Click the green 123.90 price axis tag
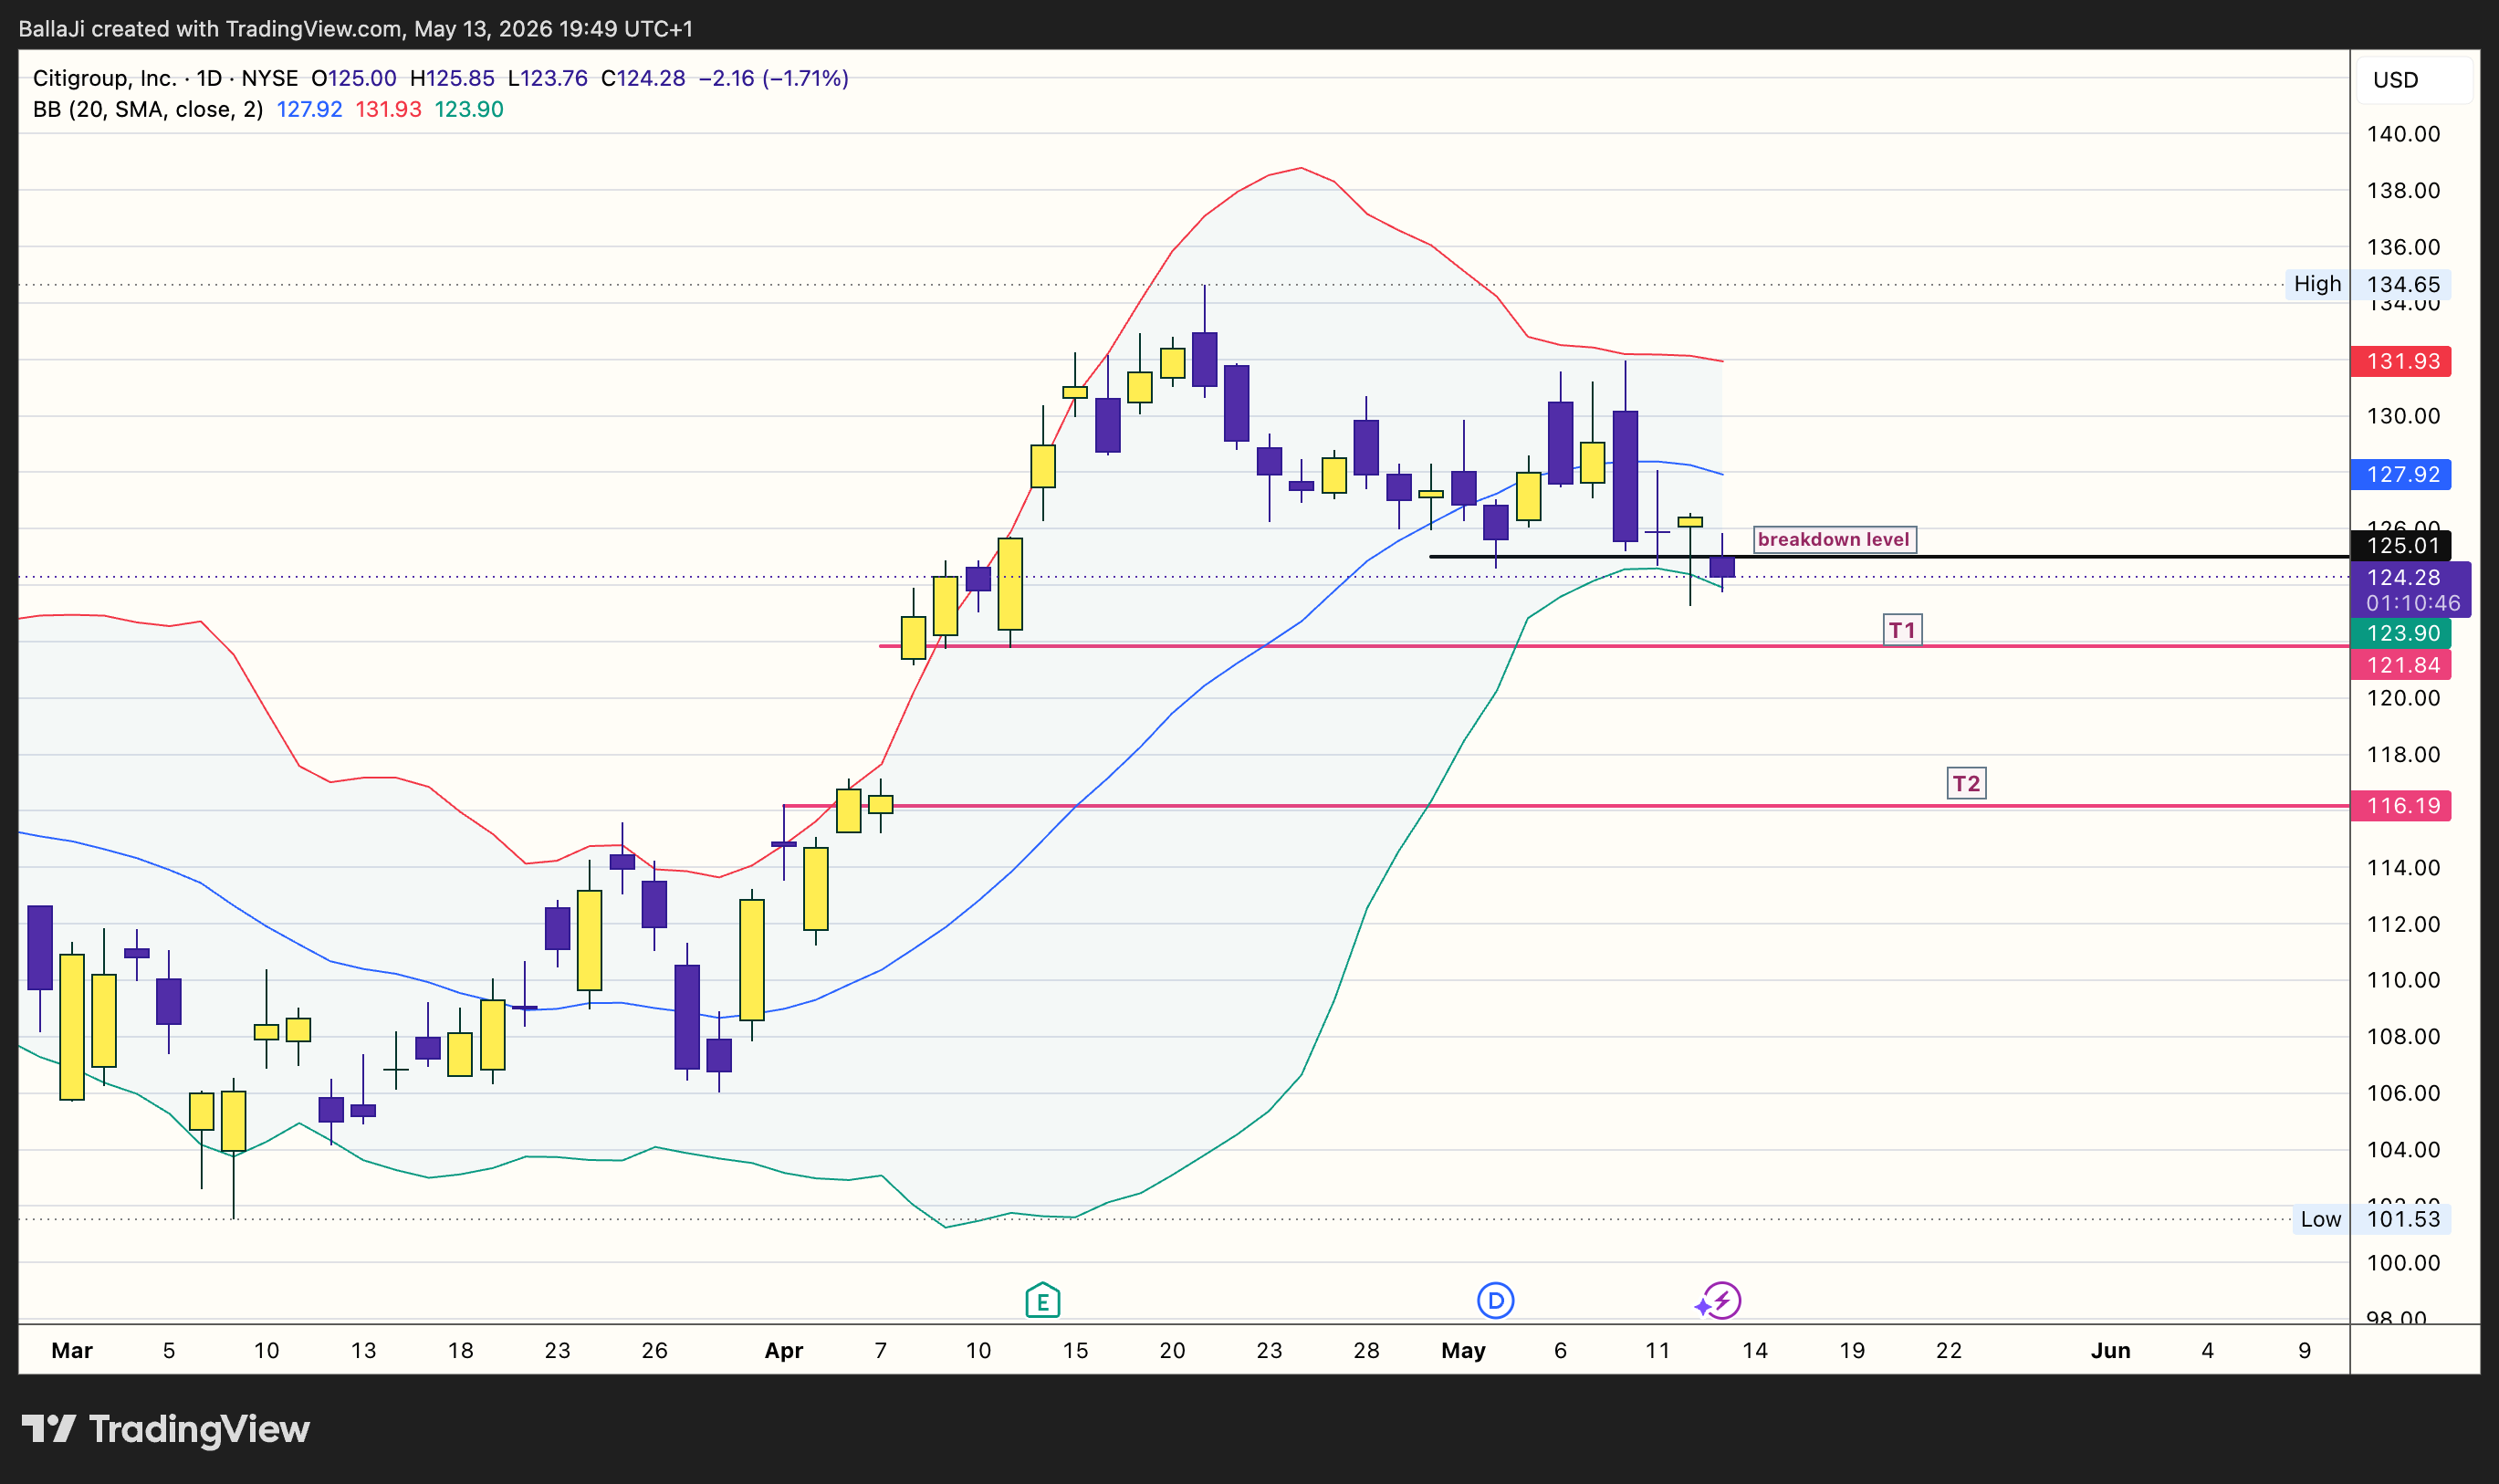This screenshot has width=2499, height=1484. point(2401,633)
